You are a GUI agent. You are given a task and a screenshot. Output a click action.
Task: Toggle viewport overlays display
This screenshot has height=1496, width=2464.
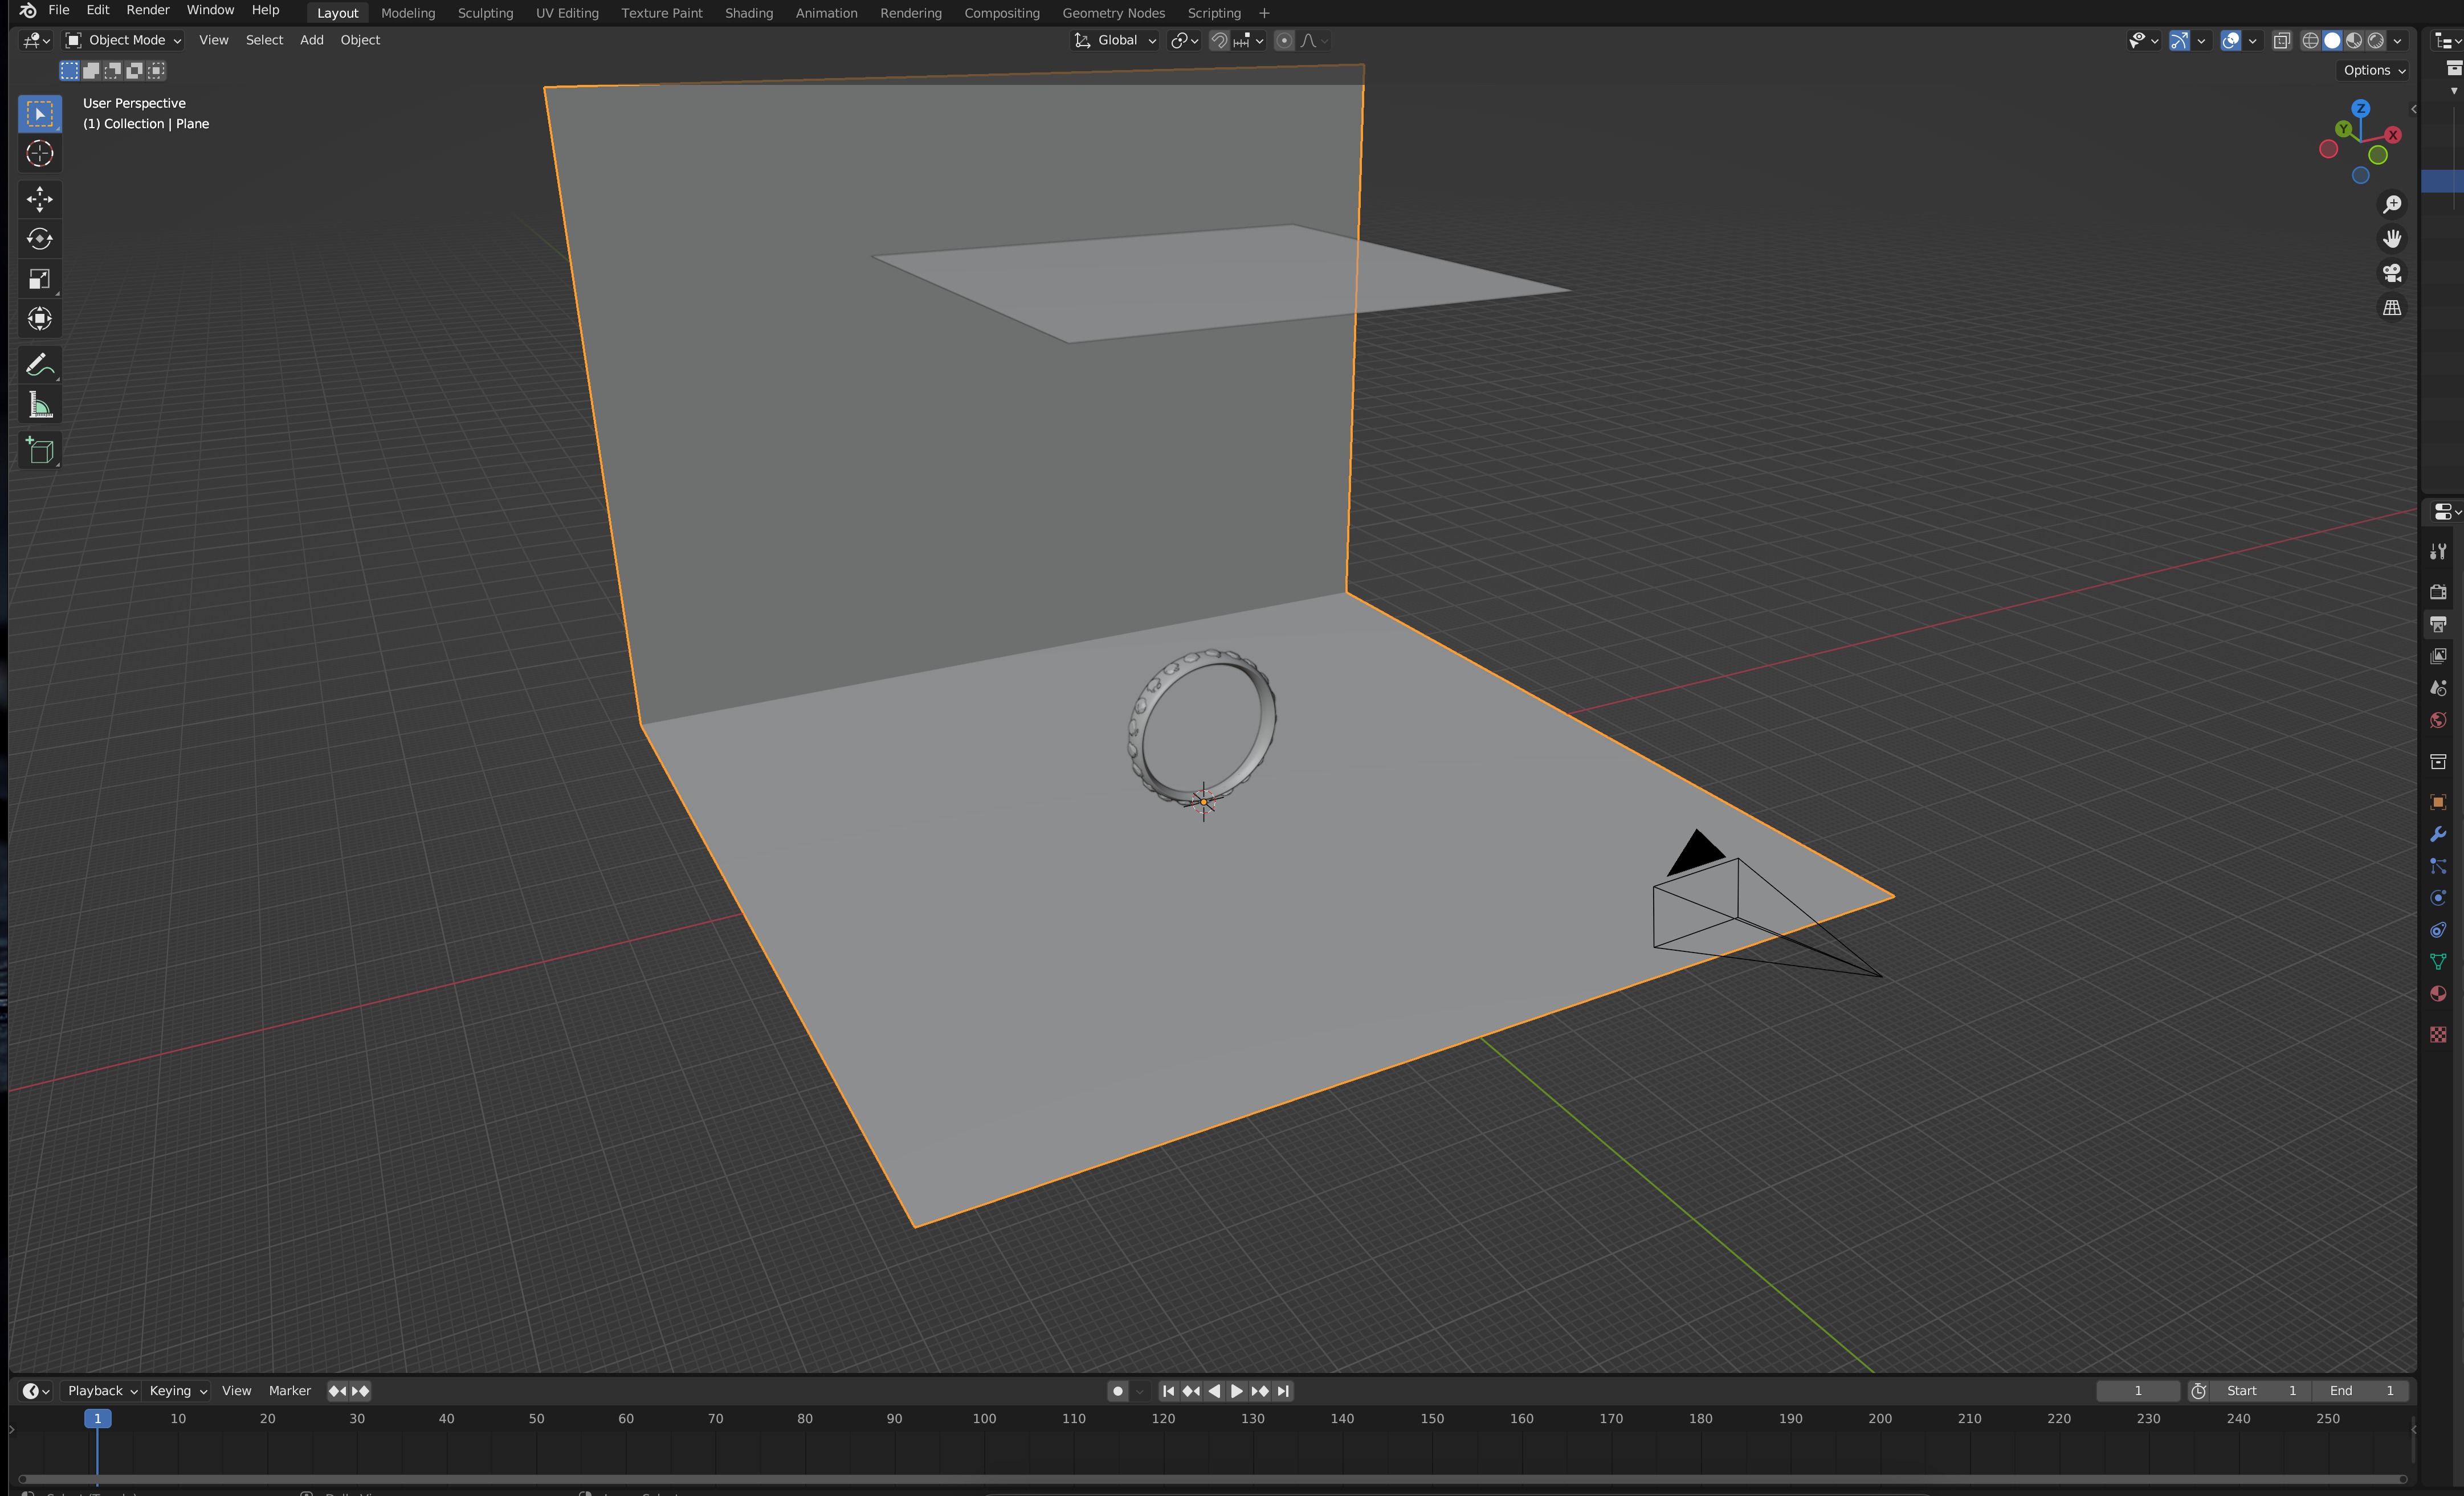point(2230,41)
